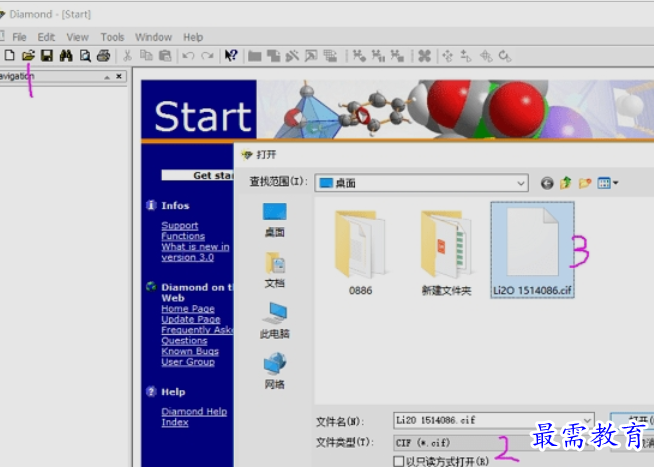Collapse the Navigation panel with arrow

click(107, 77)
